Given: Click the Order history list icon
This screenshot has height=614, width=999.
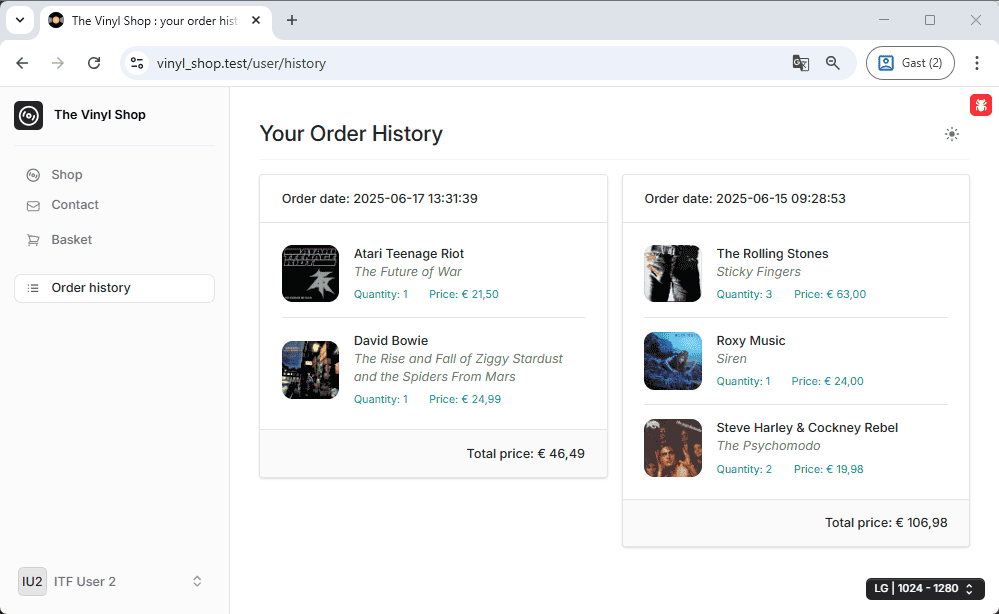Looking at the screenshot, I should 33,289.
